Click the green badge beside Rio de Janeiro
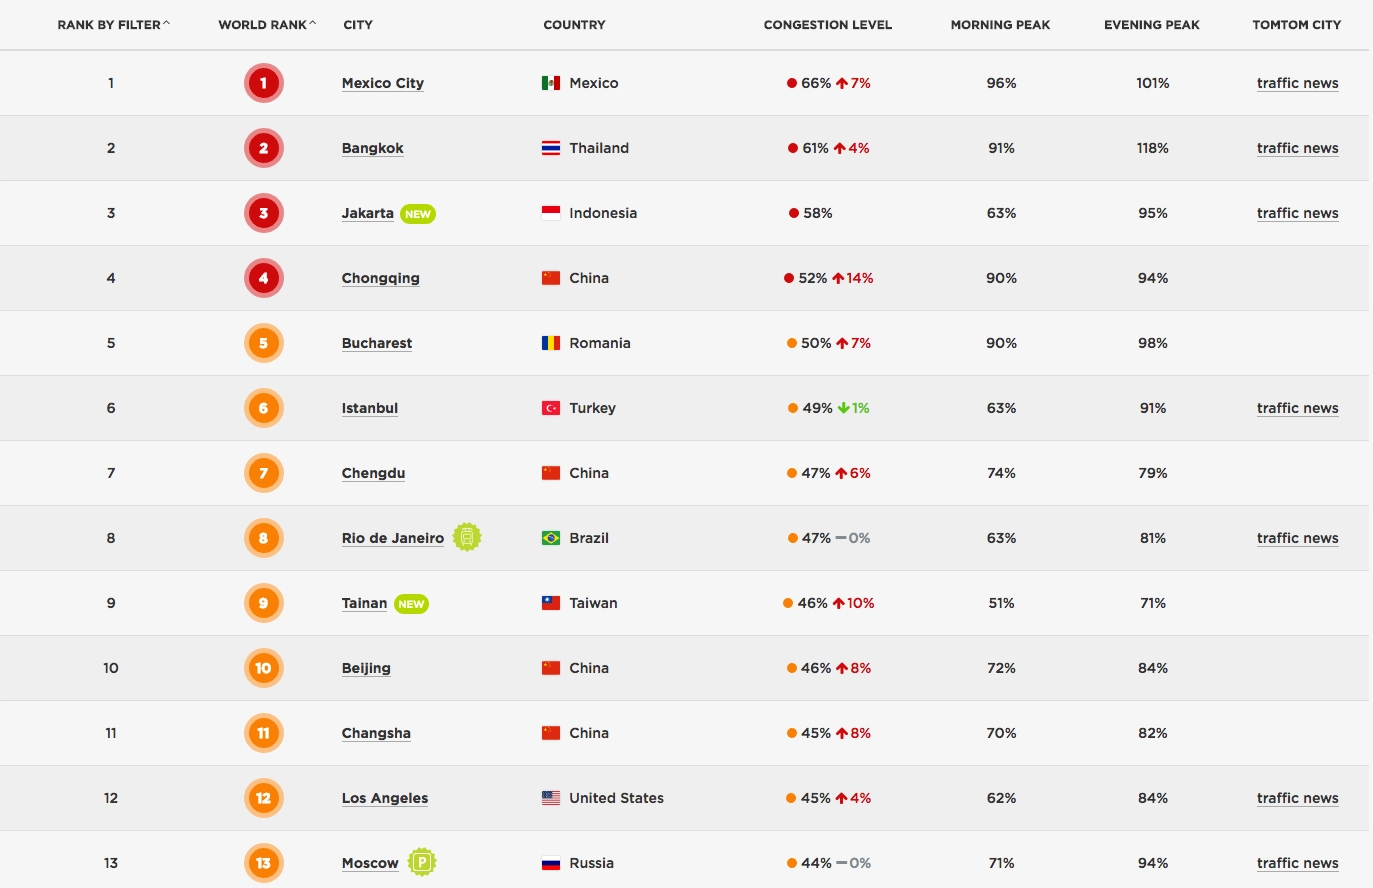Screen dimensions: 1373x888 (x=467, y=537)
